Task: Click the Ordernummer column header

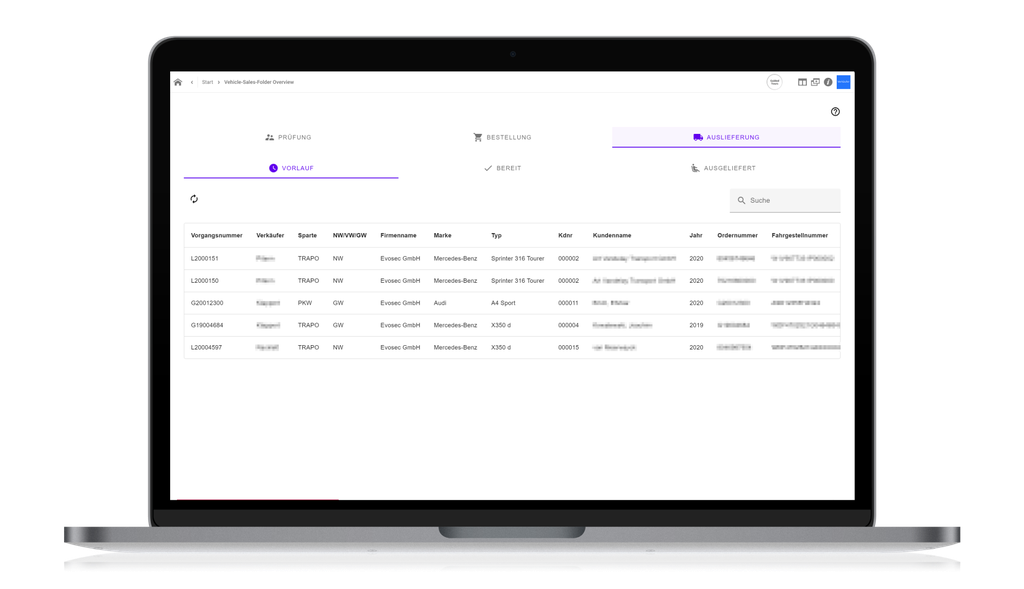Action: [x=737, y=236]
